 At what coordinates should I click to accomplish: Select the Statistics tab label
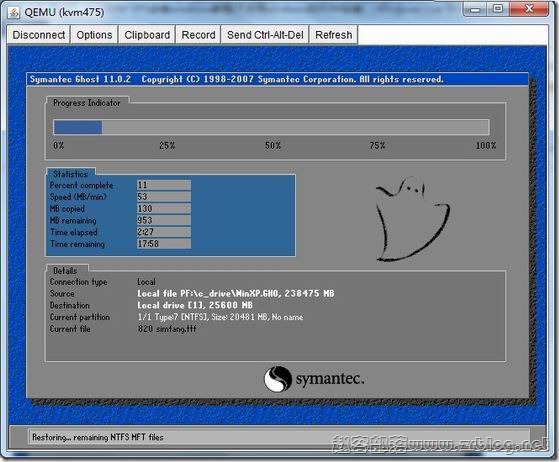[70, 174]
